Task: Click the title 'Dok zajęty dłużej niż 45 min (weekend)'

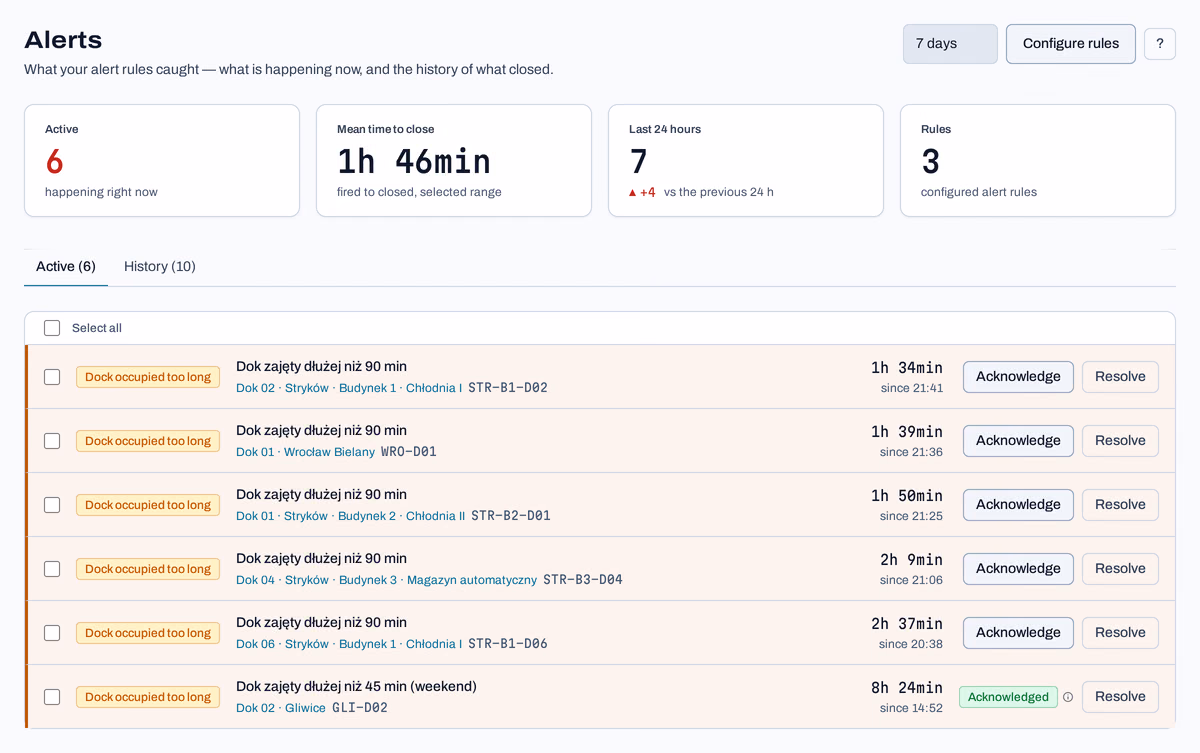Action: coord(356,686)
